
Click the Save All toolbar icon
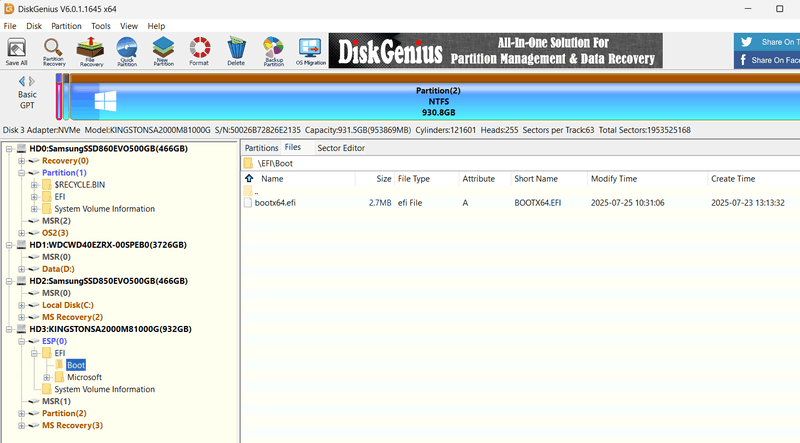click(16, 52)
